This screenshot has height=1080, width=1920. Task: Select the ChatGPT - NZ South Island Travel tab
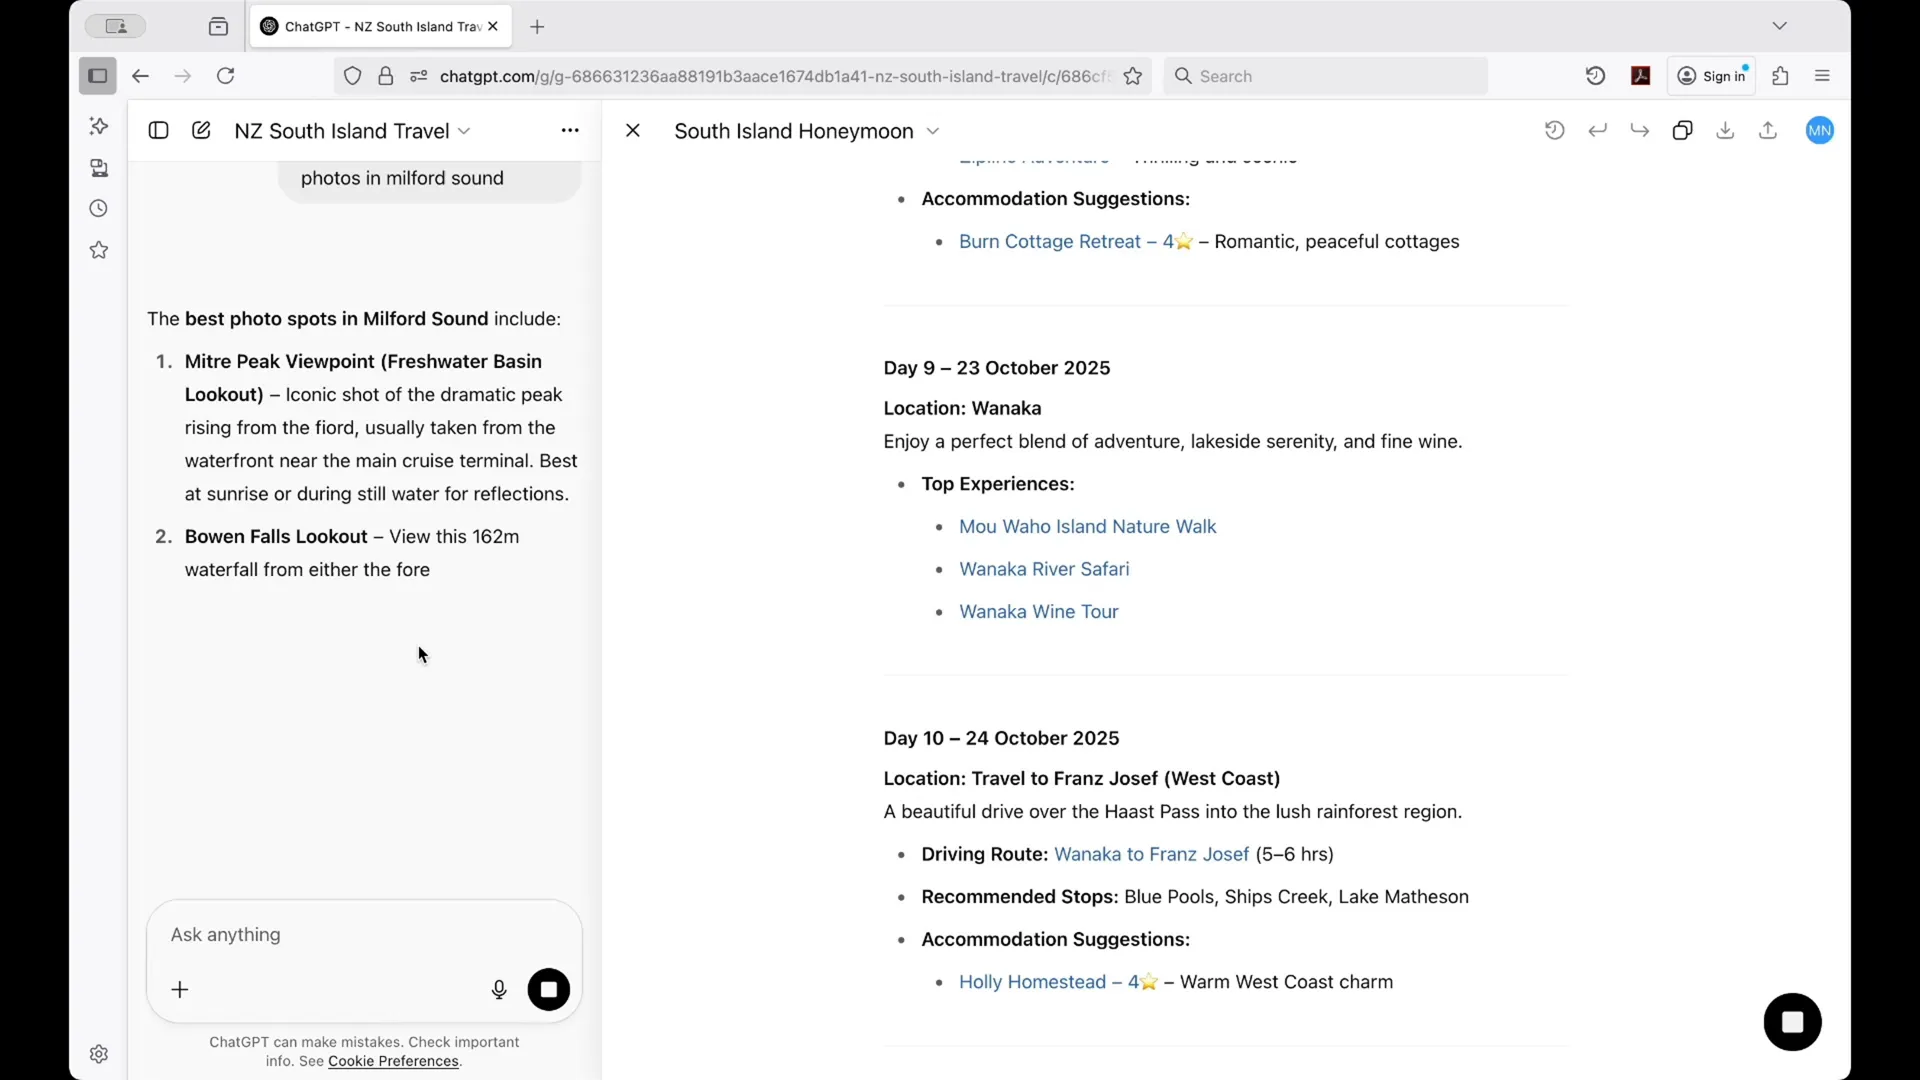point(380,27)
